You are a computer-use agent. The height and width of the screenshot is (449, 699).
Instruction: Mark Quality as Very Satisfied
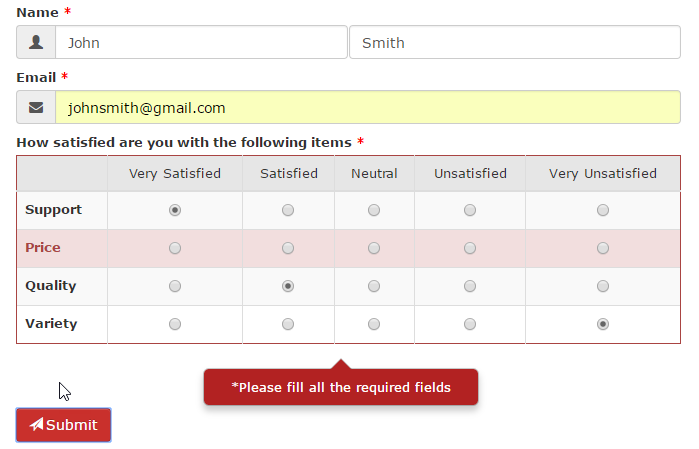(x=175, y=286)
